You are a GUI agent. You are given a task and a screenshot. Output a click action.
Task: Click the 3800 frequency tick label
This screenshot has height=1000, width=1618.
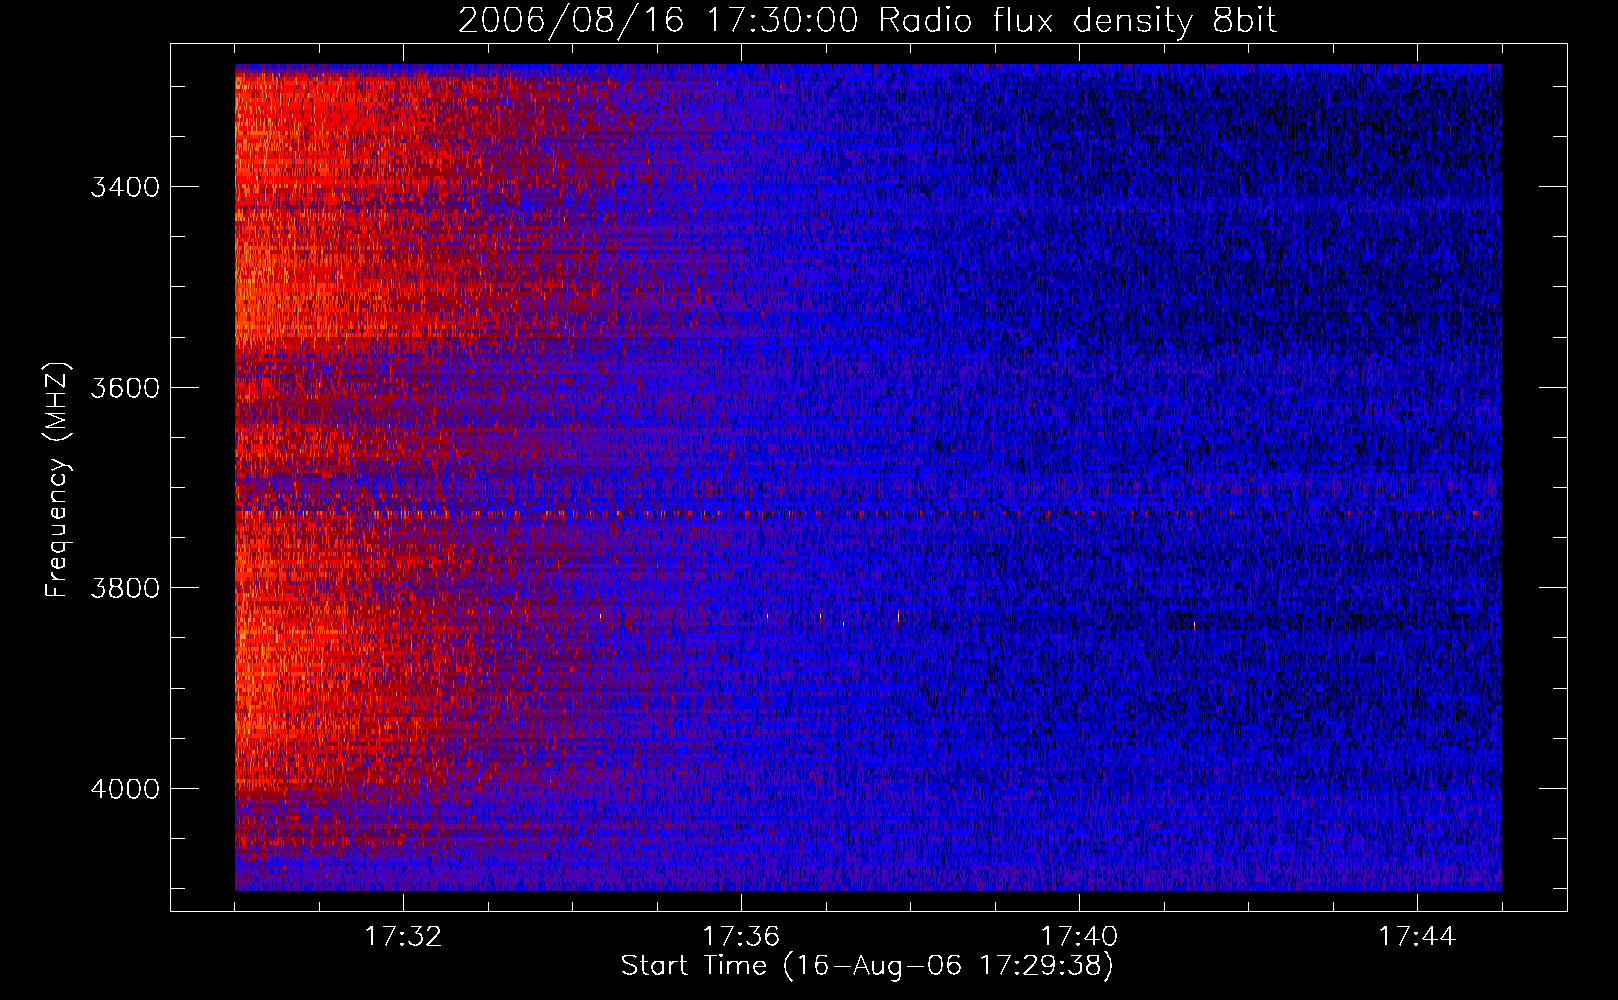click(x=125, y=588)
